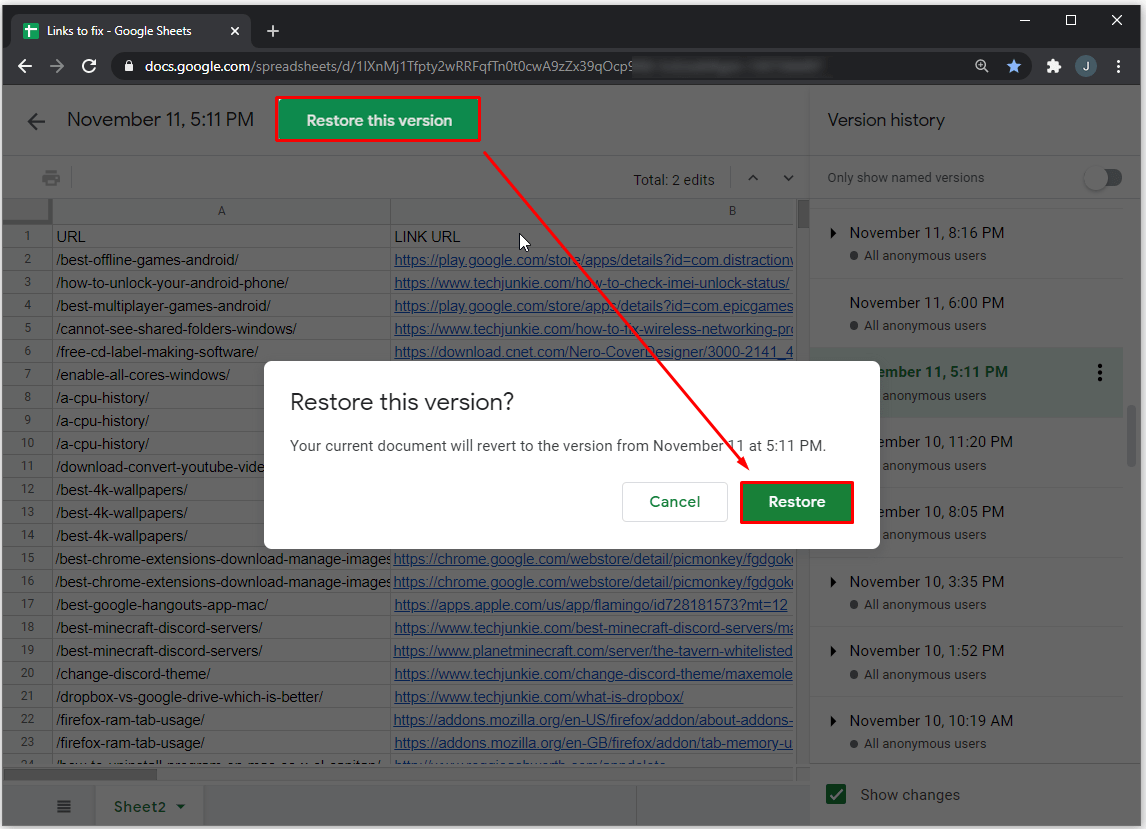Open the three-dot menu for November 11, 5:11 PM
Screen dimensions: 1146x829
click(1100, 373)
